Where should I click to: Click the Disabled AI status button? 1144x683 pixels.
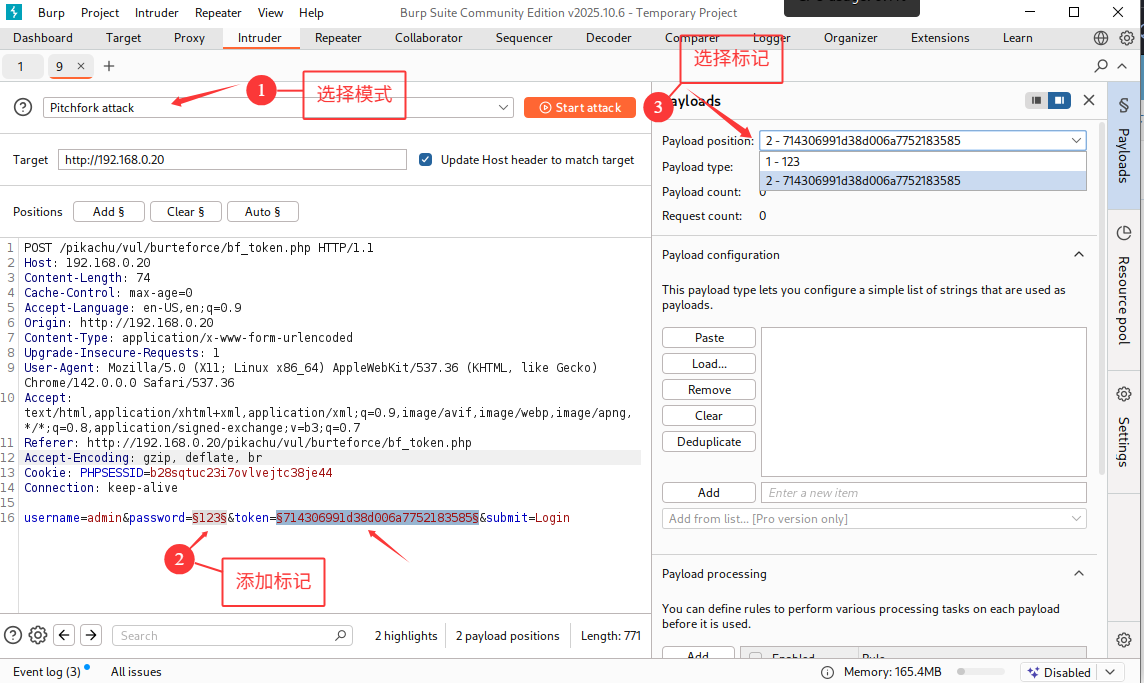pos(1059,672)
